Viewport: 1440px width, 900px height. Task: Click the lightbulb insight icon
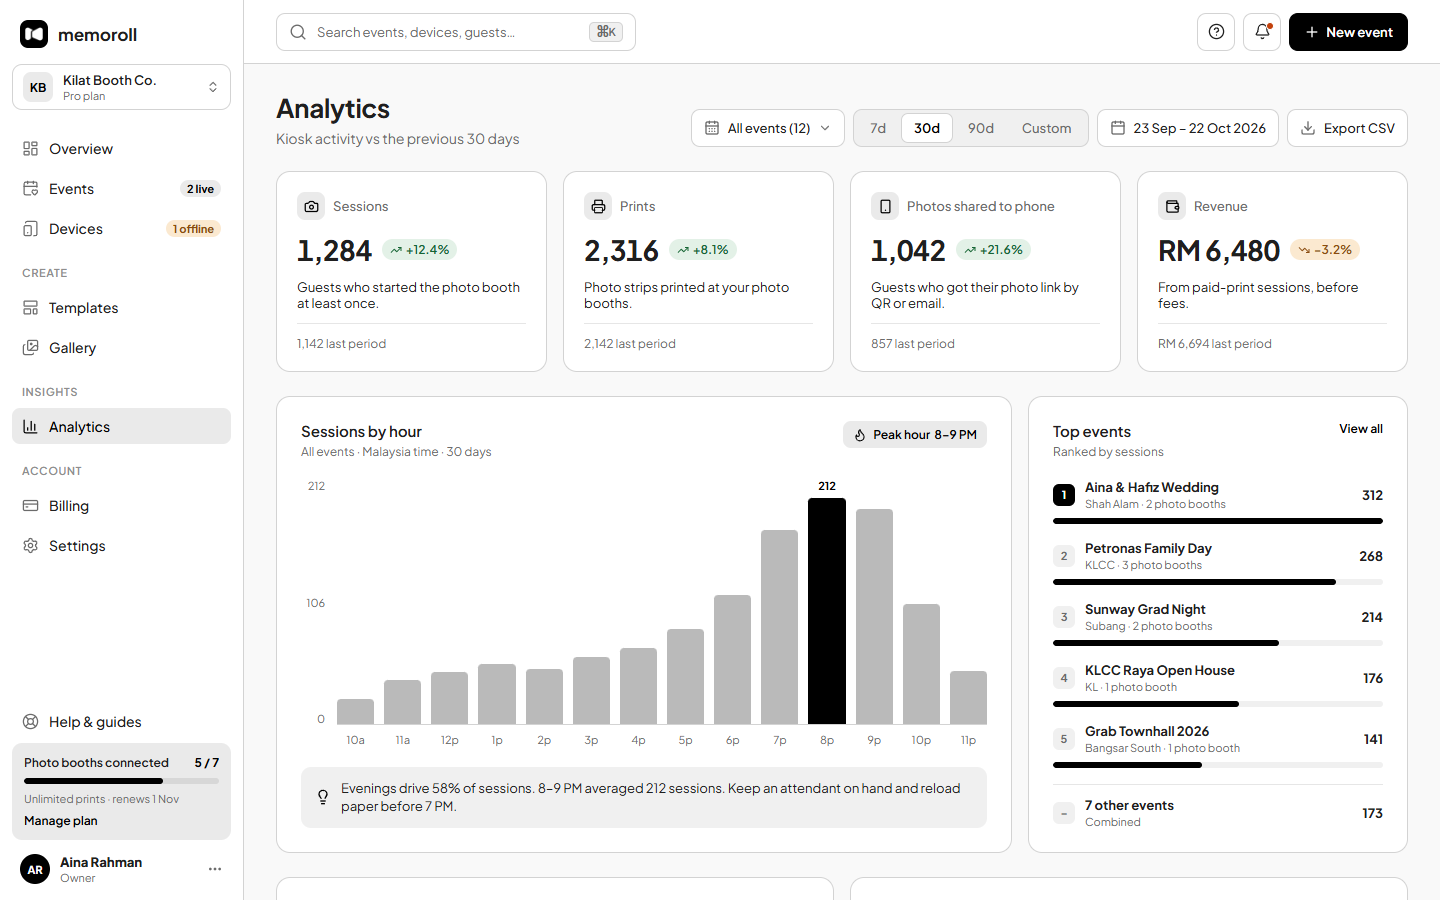323,797
